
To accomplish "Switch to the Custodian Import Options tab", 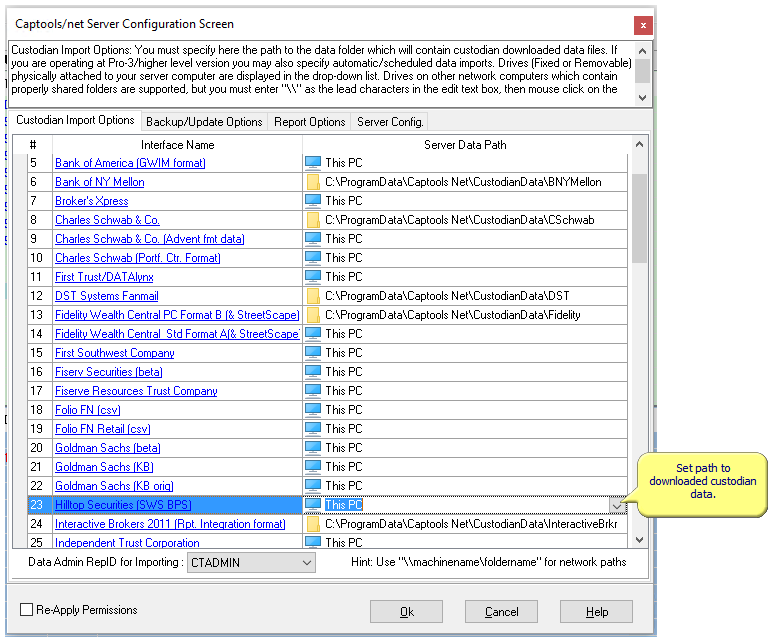I will pyautogui.click(x=75, y=120).
